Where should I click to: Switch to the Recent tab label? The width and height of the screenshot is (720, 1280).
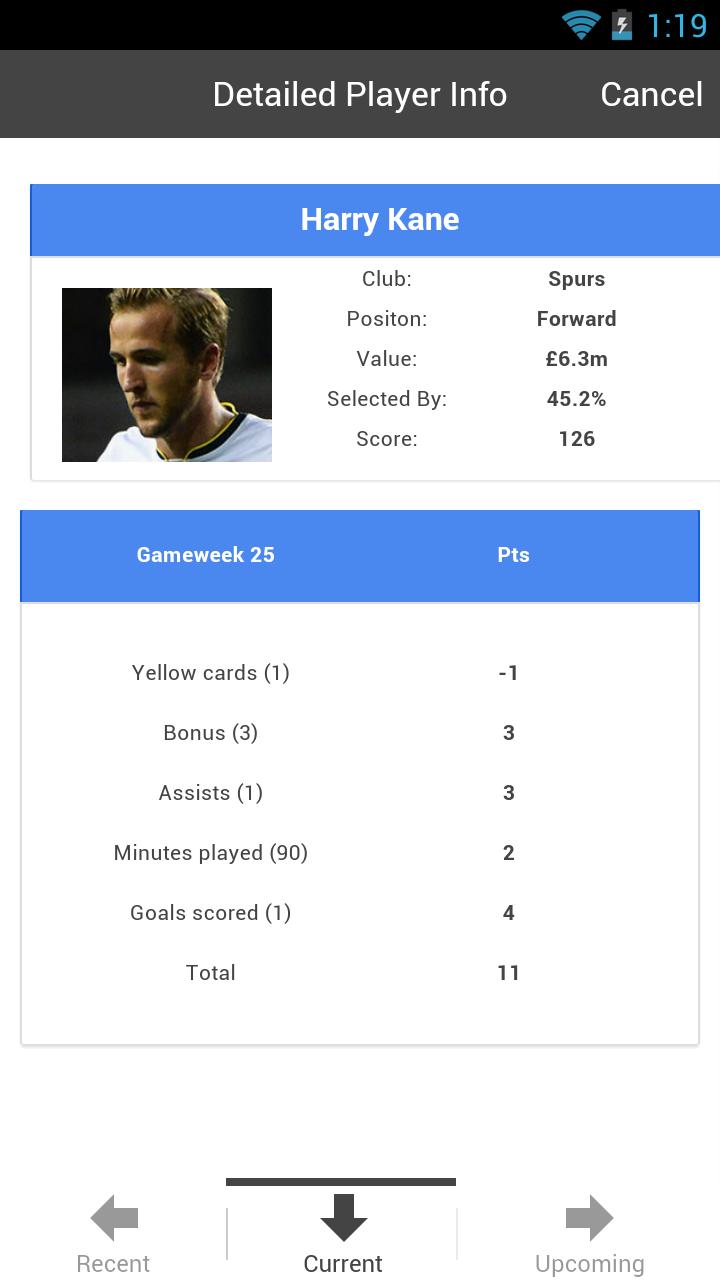(x=113, y=1264)
